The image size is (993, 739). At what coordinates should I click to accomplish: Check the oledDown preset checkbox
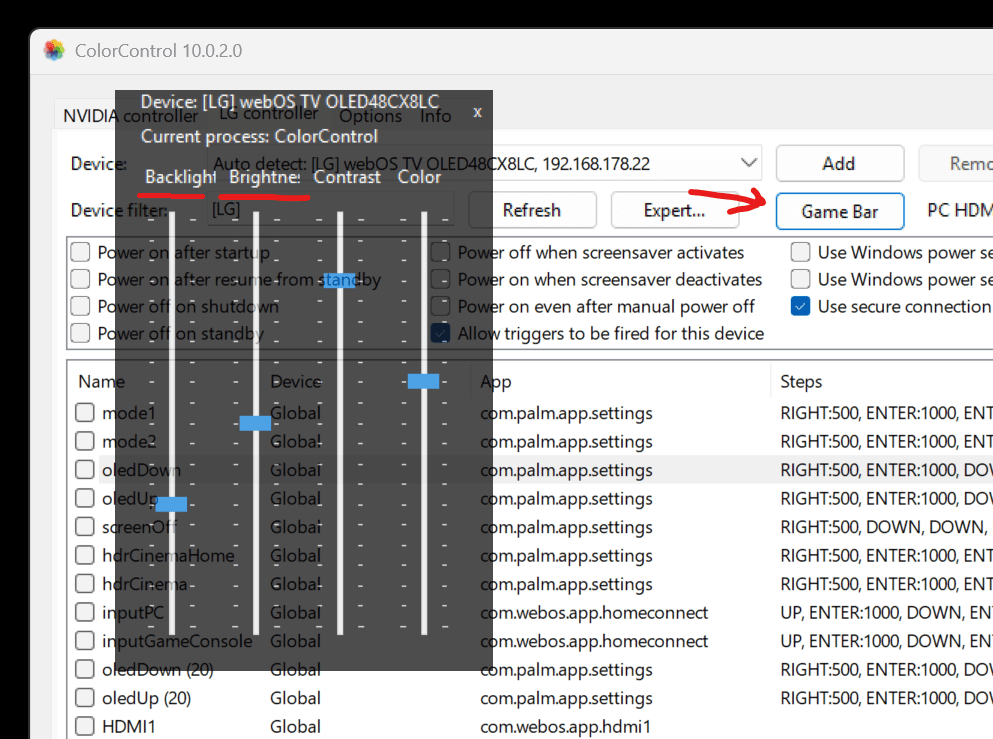tap(85, 470)
